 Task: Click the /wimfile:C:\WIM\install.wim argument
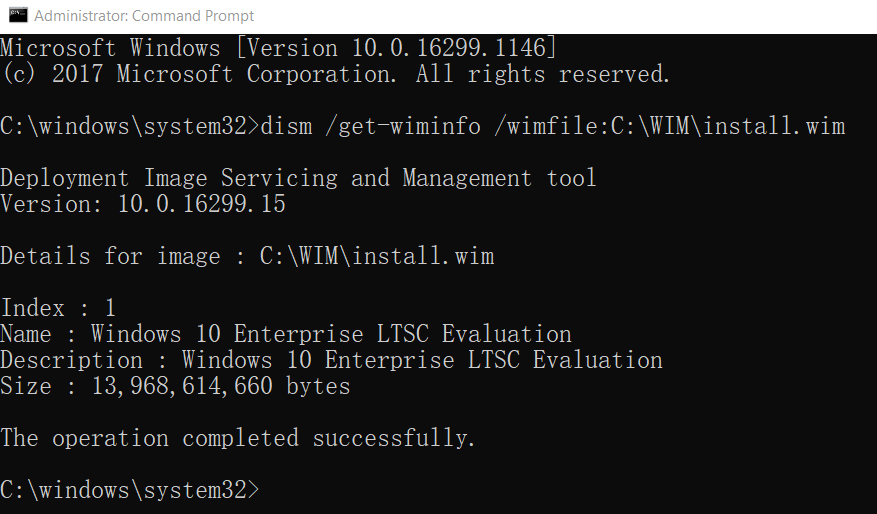[x=669, y=126]
